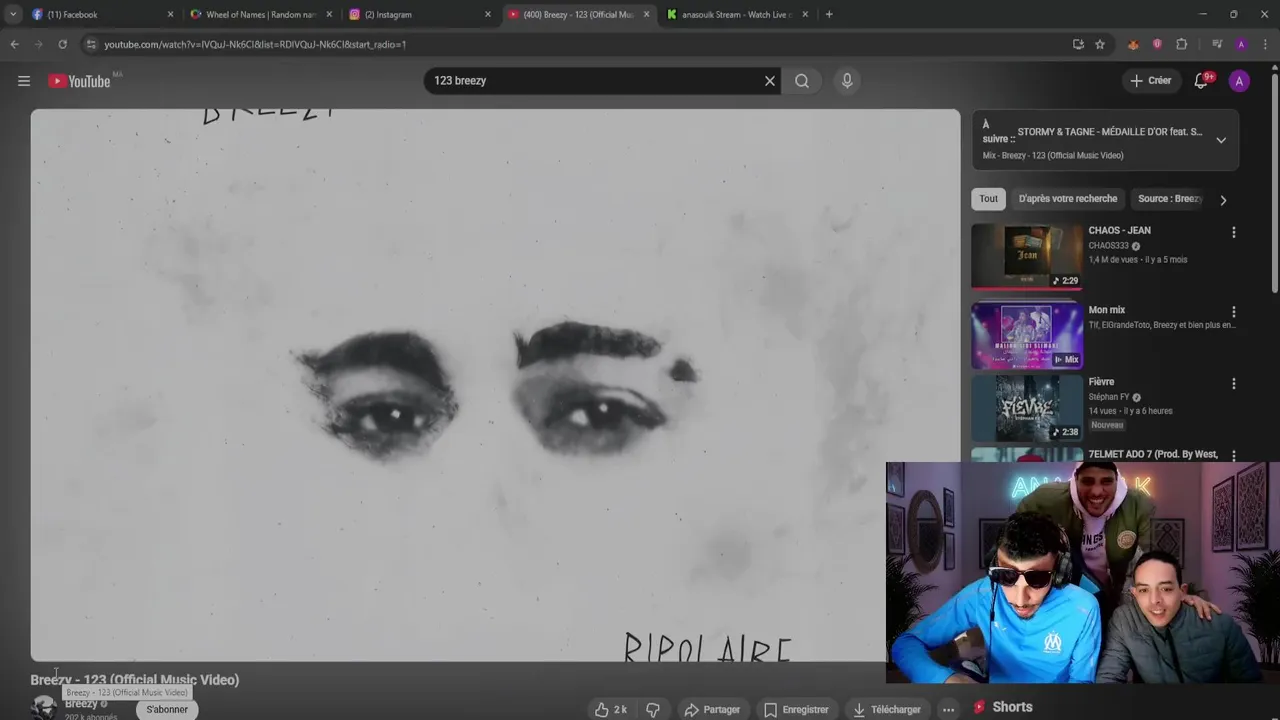Viewport: 1280px width, 720px height.
Task: Open the Breezy channel name link
Action: (81, 704)
